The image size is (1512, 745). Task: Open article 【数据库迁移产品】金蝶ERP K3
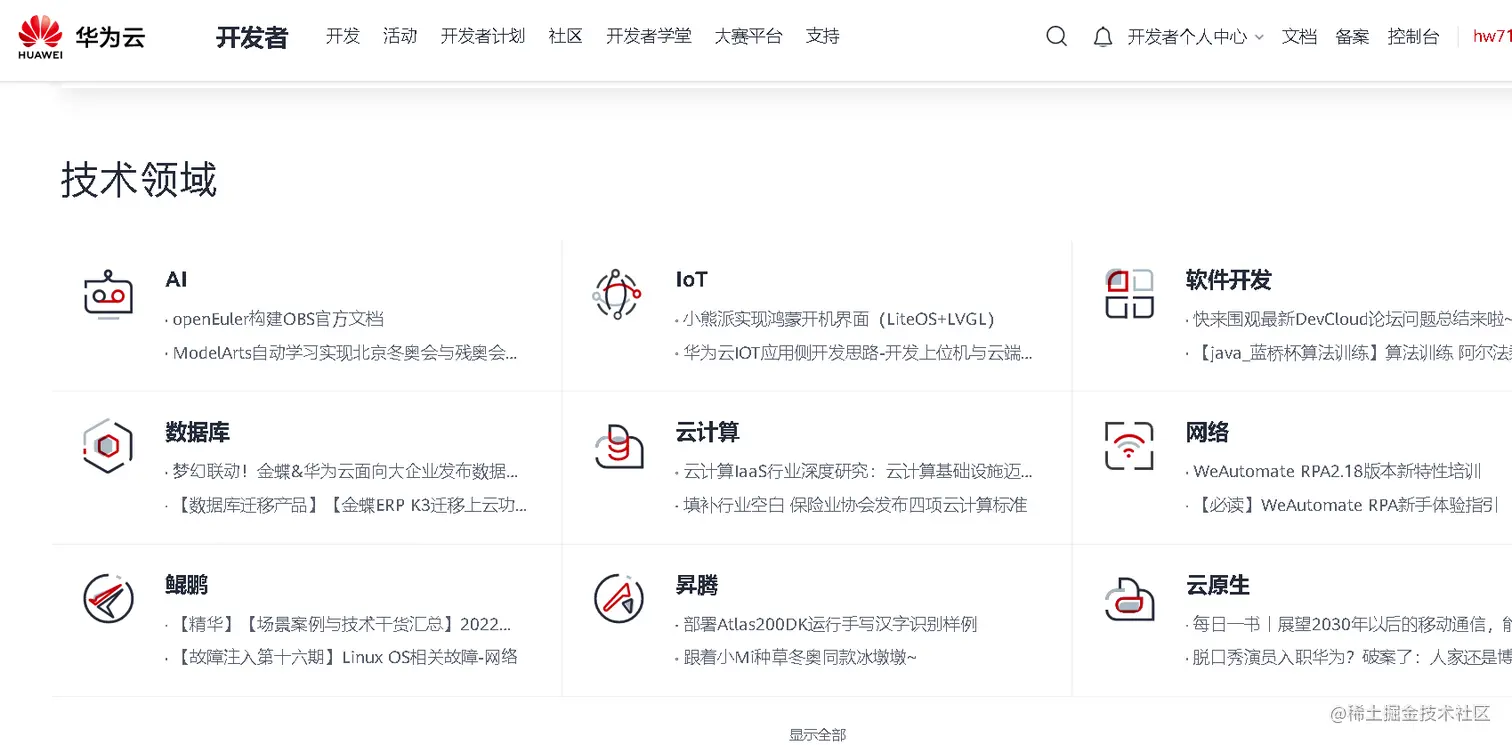coord(350,505)
